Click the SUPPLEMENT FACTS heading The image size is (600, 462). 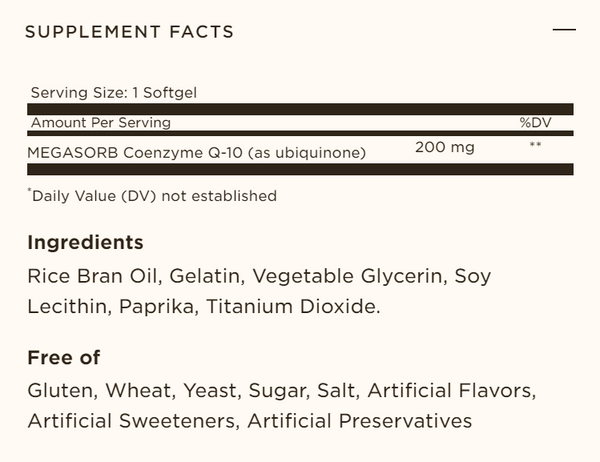tap(129, 32)
